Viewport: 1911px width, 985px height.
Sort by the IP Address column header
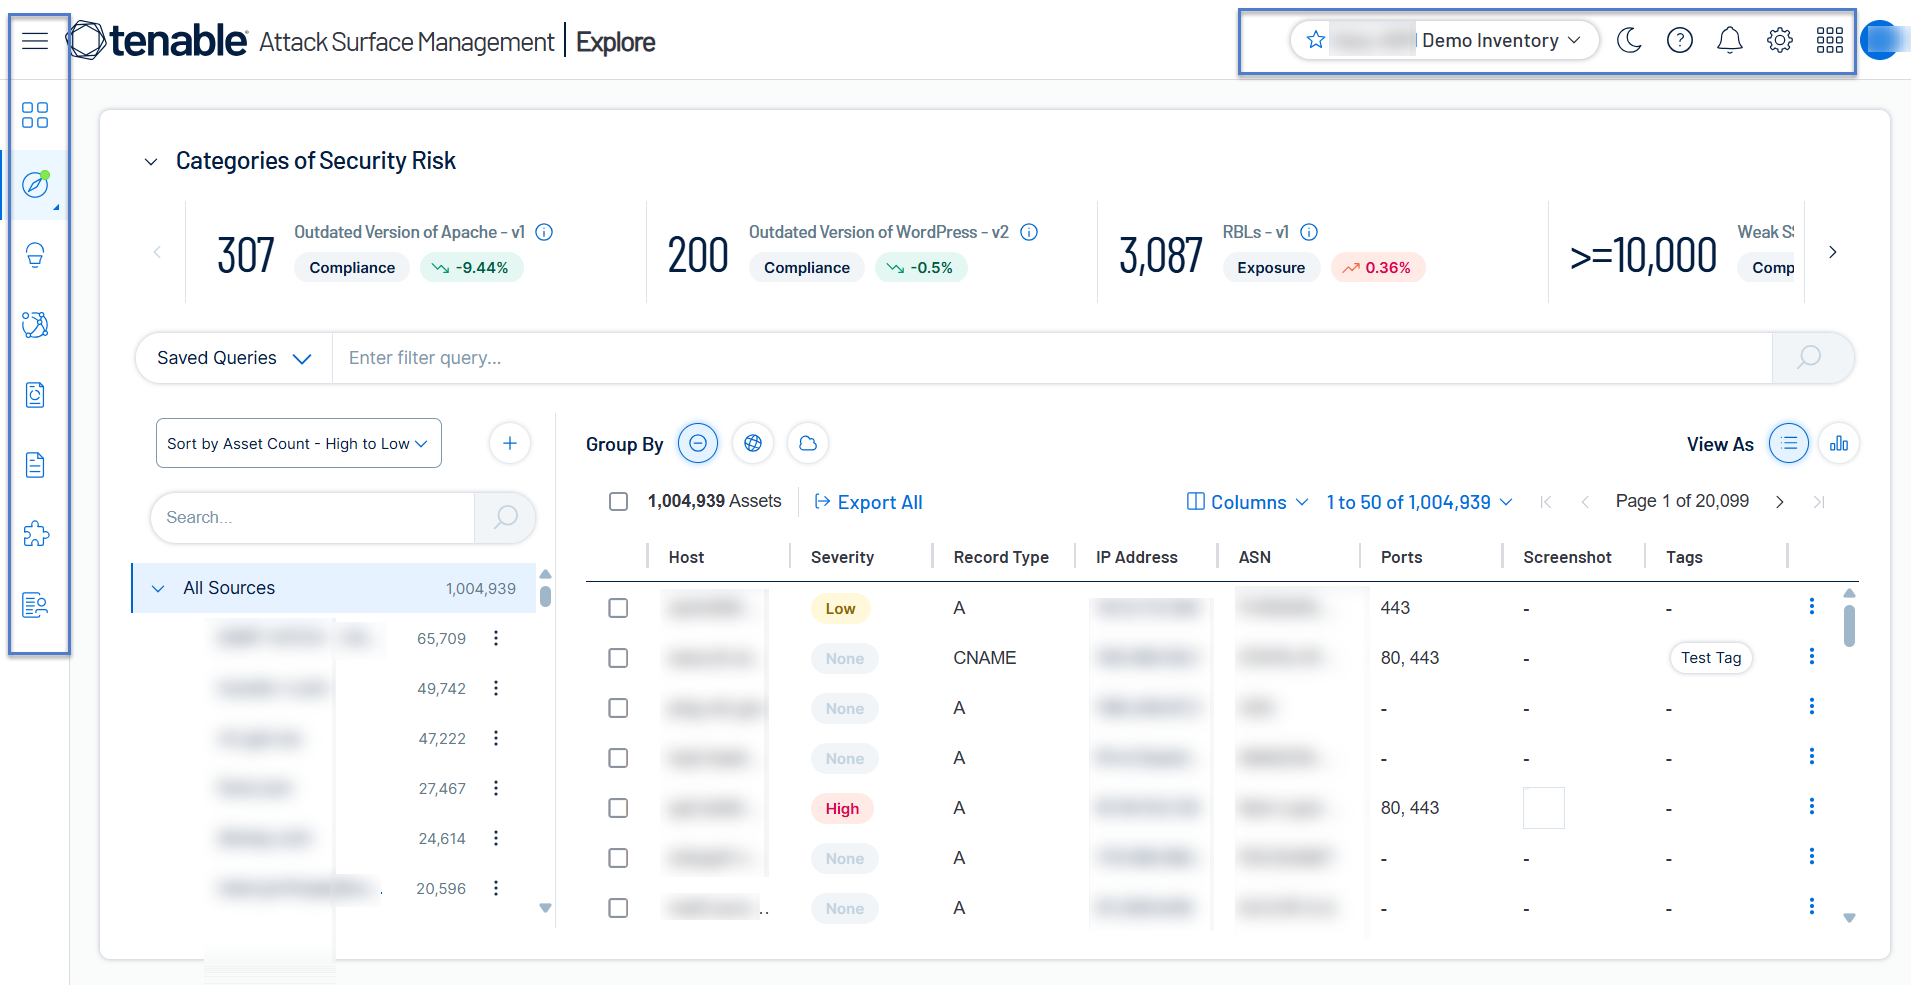click(1137, 557)
